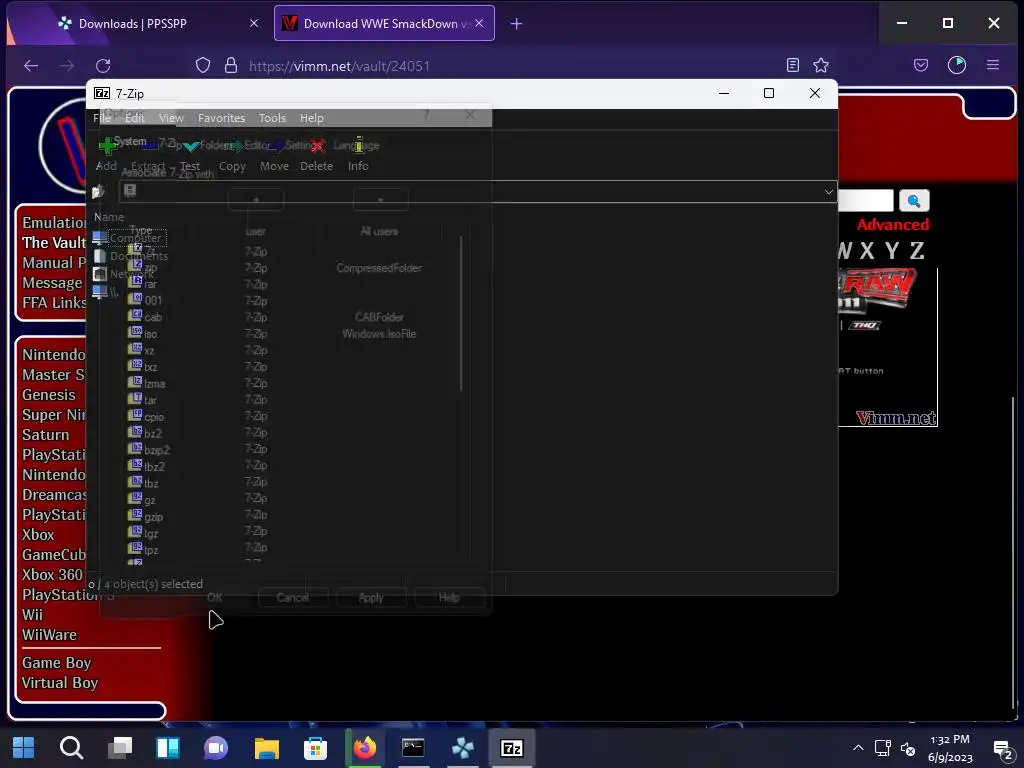The image size is (1024, 768).
Task: Open the WiiWare system link
Action: click(x=49, y=634)
